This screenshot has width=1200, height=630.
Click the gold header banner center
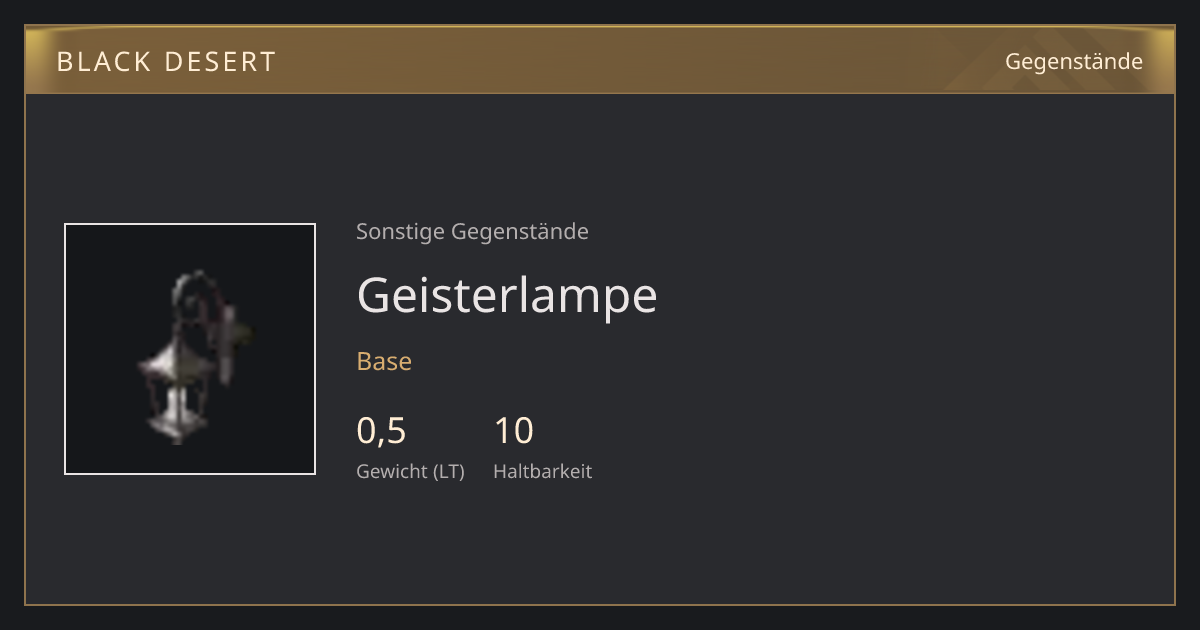[x=600, y=61]
